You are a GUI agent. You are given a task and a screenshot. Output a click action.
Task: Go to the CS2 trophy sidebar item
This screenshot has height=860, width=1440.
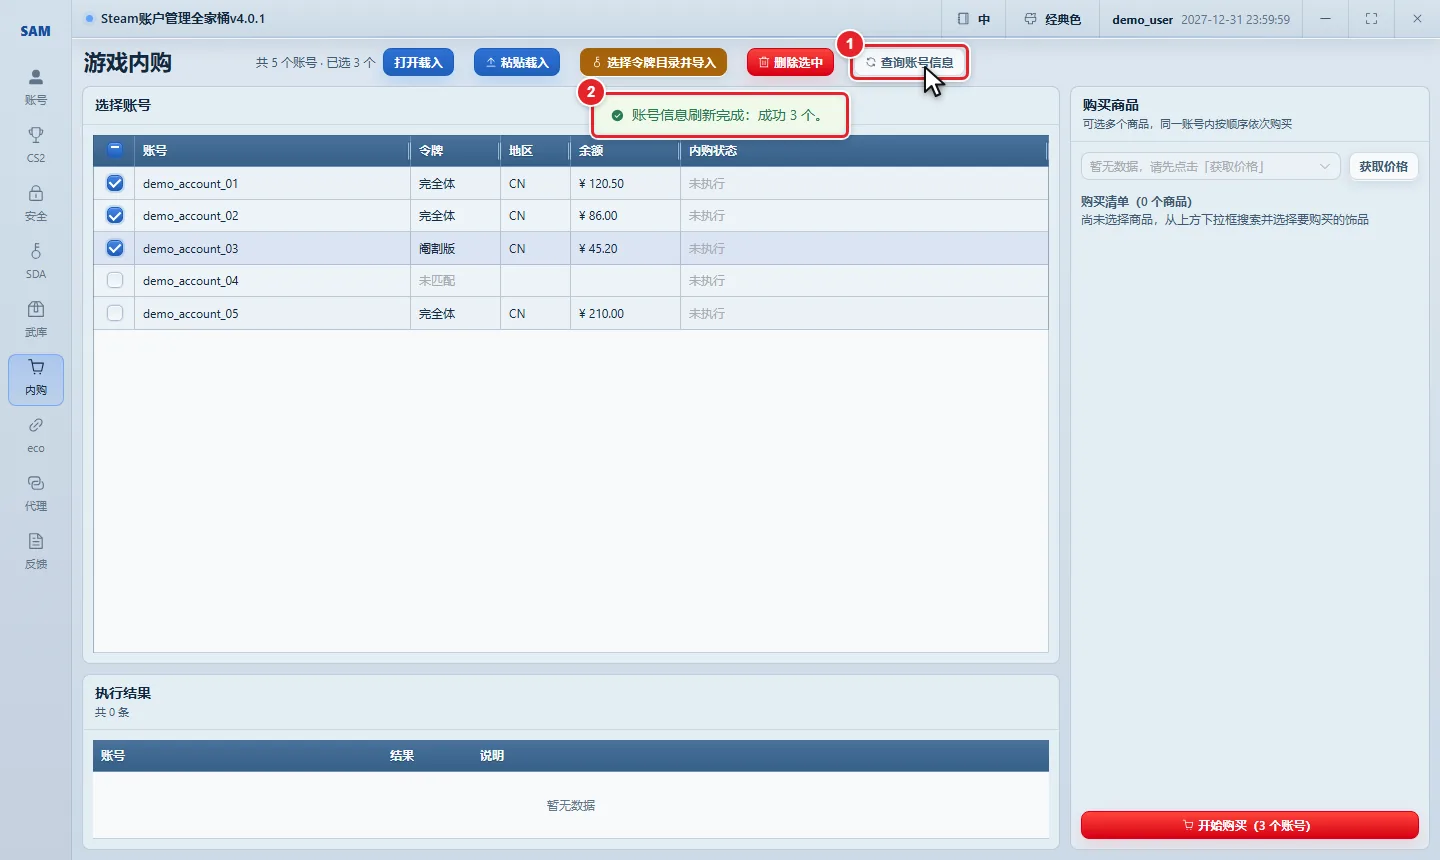[x=36, y=146]
